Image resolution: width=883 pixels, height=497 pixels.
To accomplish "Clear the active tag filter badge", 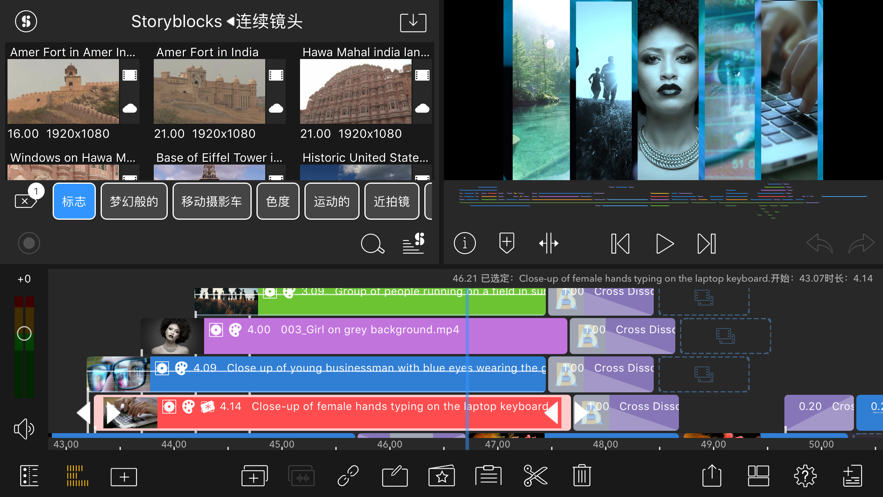I will point(27,200).
